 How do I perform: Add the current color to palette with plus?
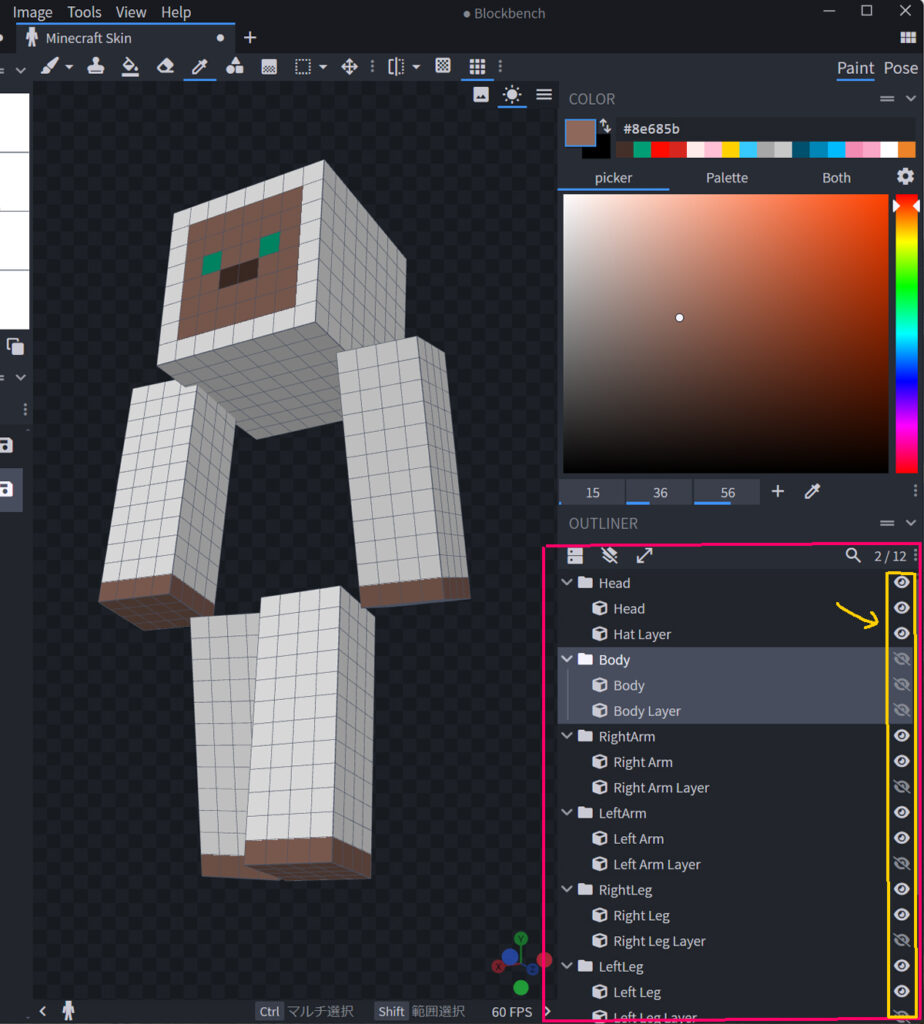coord(778,491)
